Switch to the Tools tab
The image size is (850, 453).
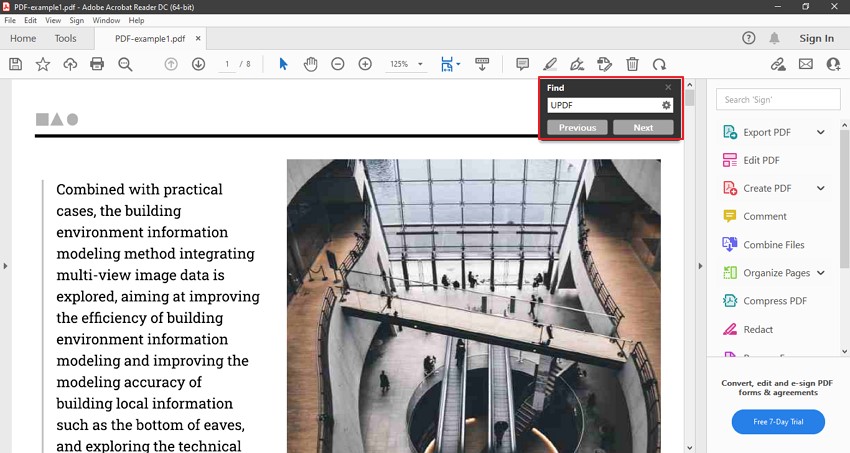65,39
